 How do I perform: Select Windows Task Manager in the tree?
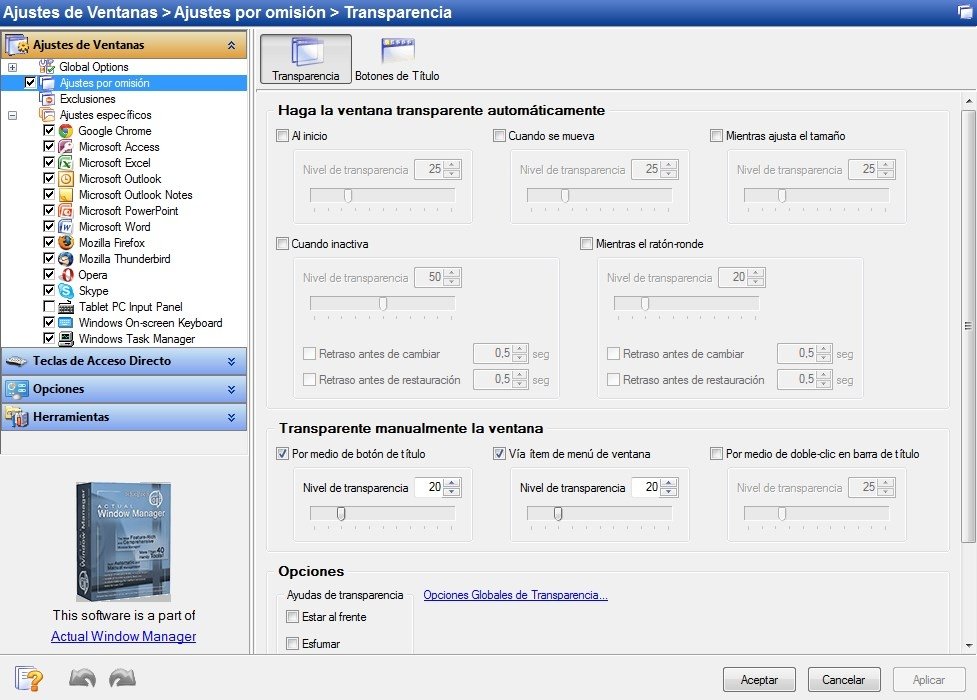[x=135, y=338]
